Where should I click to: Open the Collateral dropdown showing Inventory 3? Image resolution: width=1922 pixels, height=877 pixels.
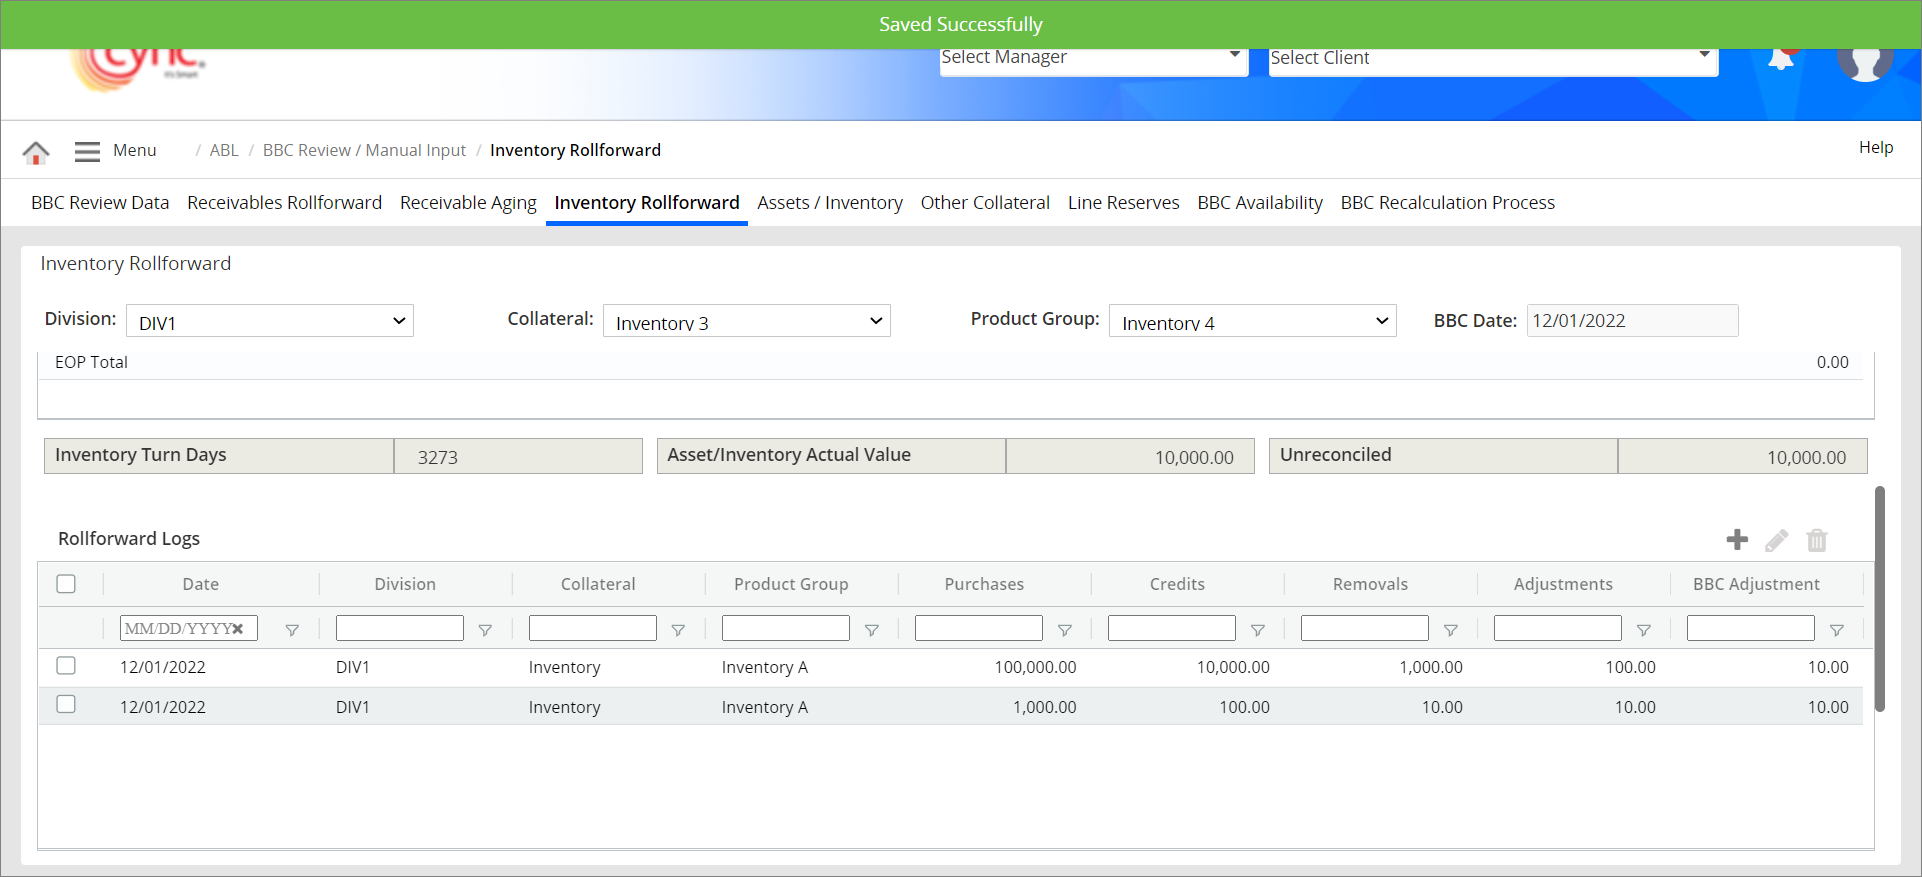(746, 321)
